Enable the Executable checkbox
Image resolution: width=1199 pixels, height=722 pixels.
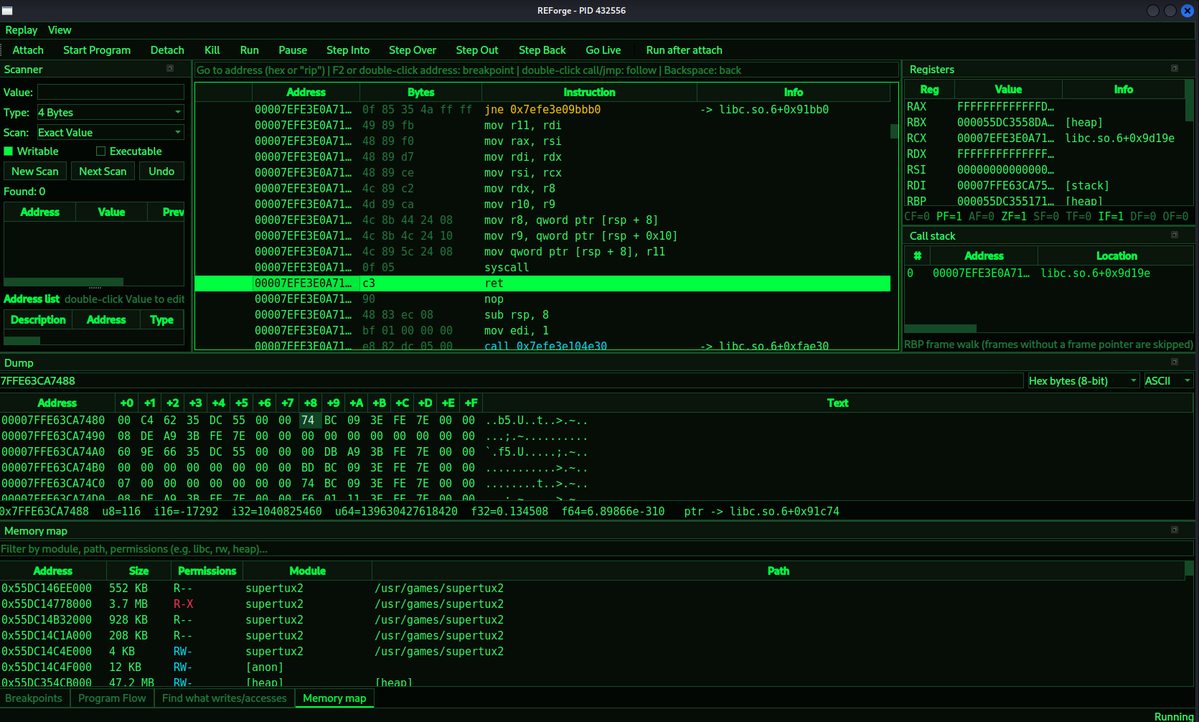[x=100, y=151]
